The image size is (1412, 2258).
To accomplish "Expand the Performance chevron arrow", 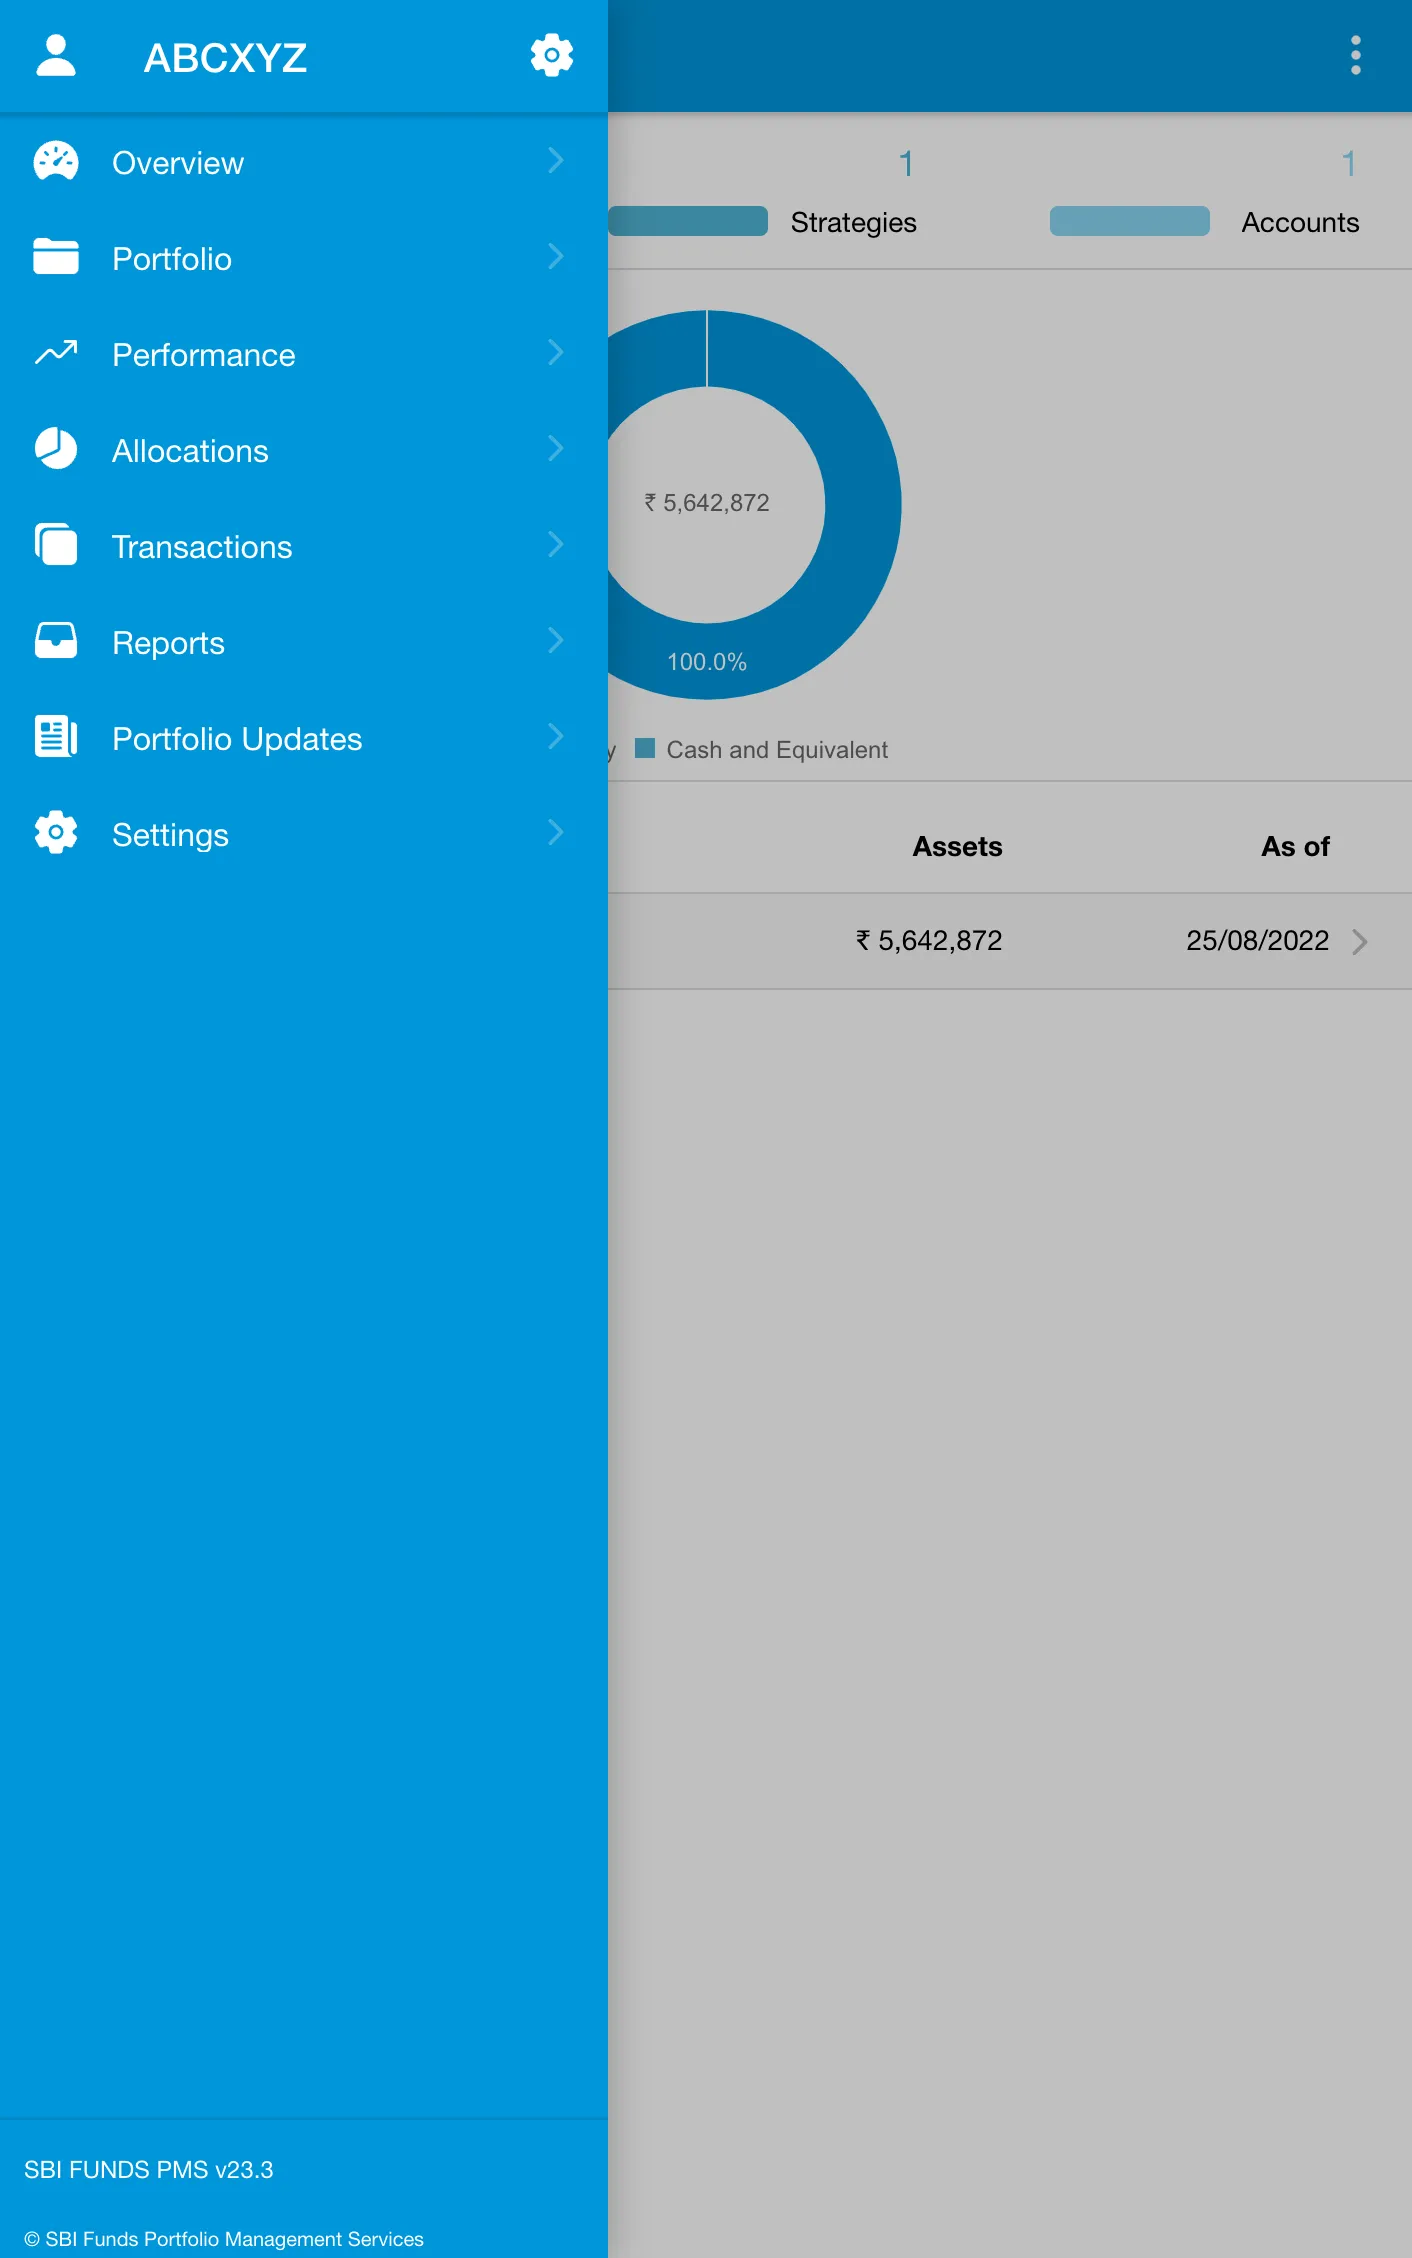I will tap(556, 352).
